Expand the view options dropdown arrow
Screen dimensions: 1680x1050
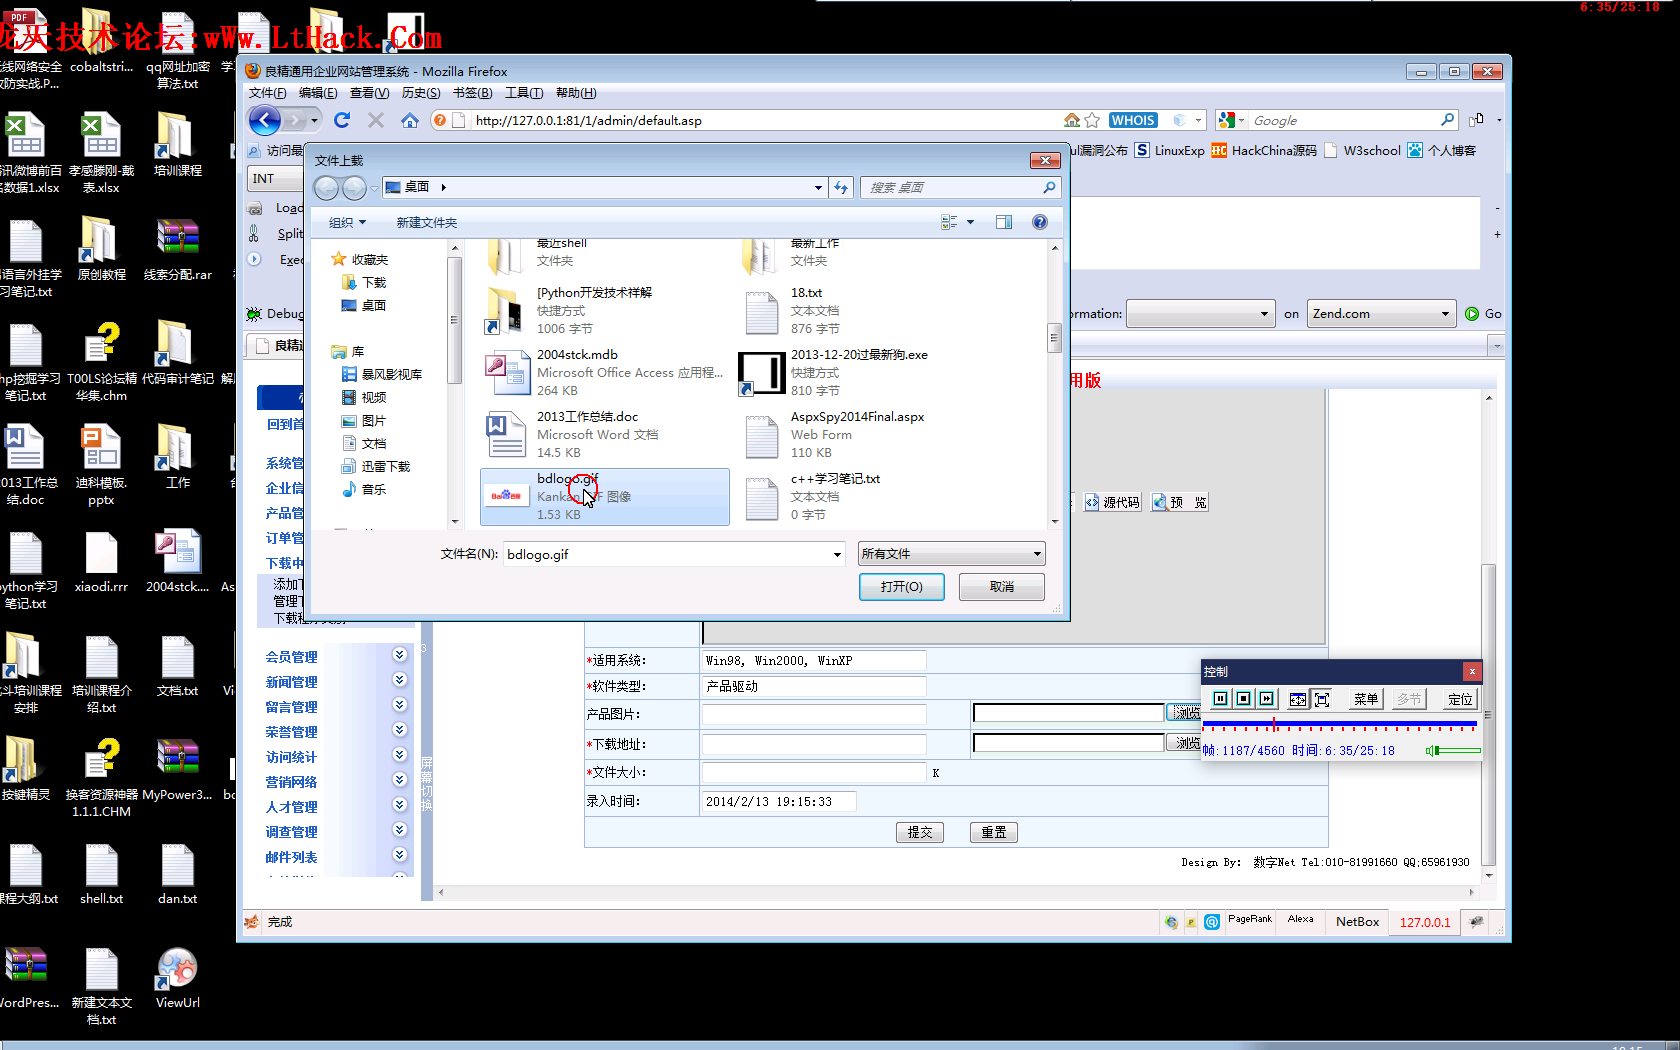[970, 222]
